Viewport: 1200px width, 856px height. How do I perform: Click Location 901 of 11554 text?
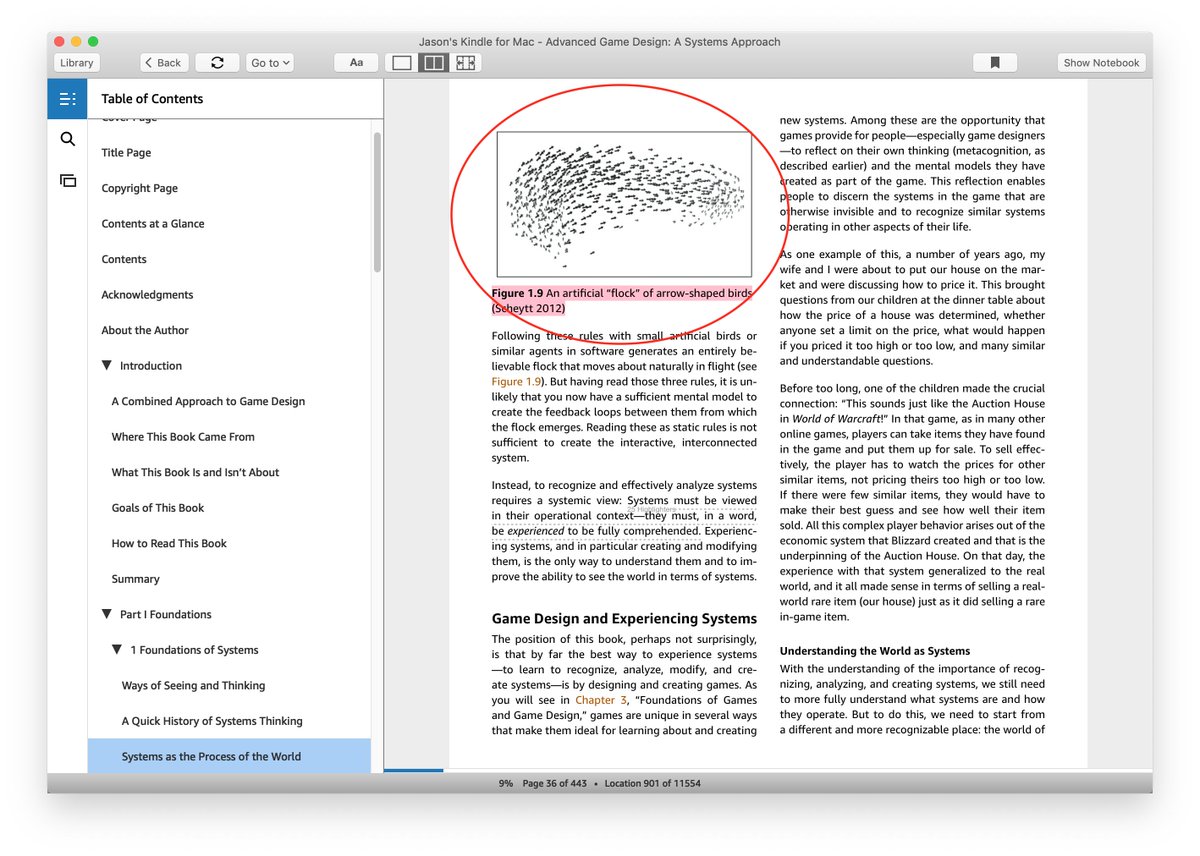pos(653,784)
